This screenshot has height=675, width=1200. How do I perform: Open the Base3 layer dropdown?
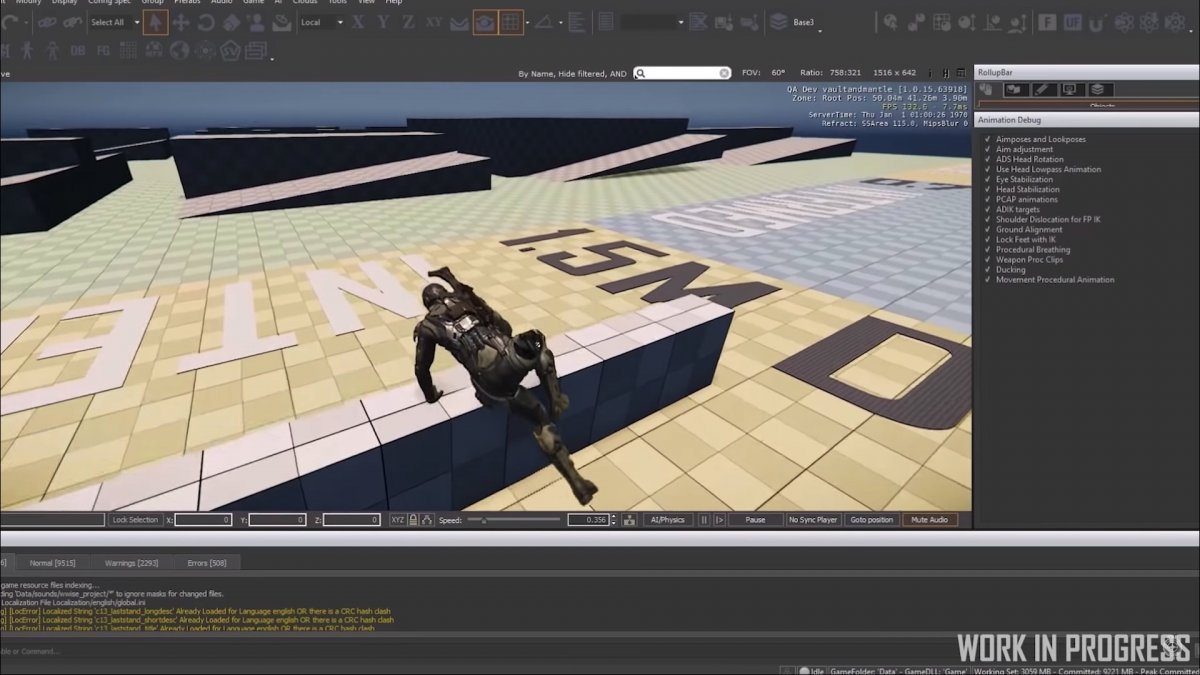(x=820, y=31)
